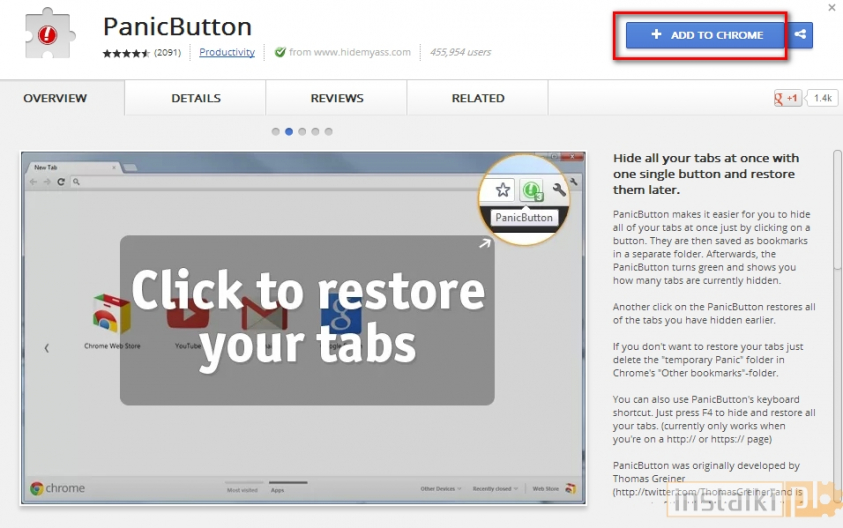Image resolution: width=843 pixels, height=528 pixels.
Task: Select the first slideshow dot
Action: pos(275,131)
